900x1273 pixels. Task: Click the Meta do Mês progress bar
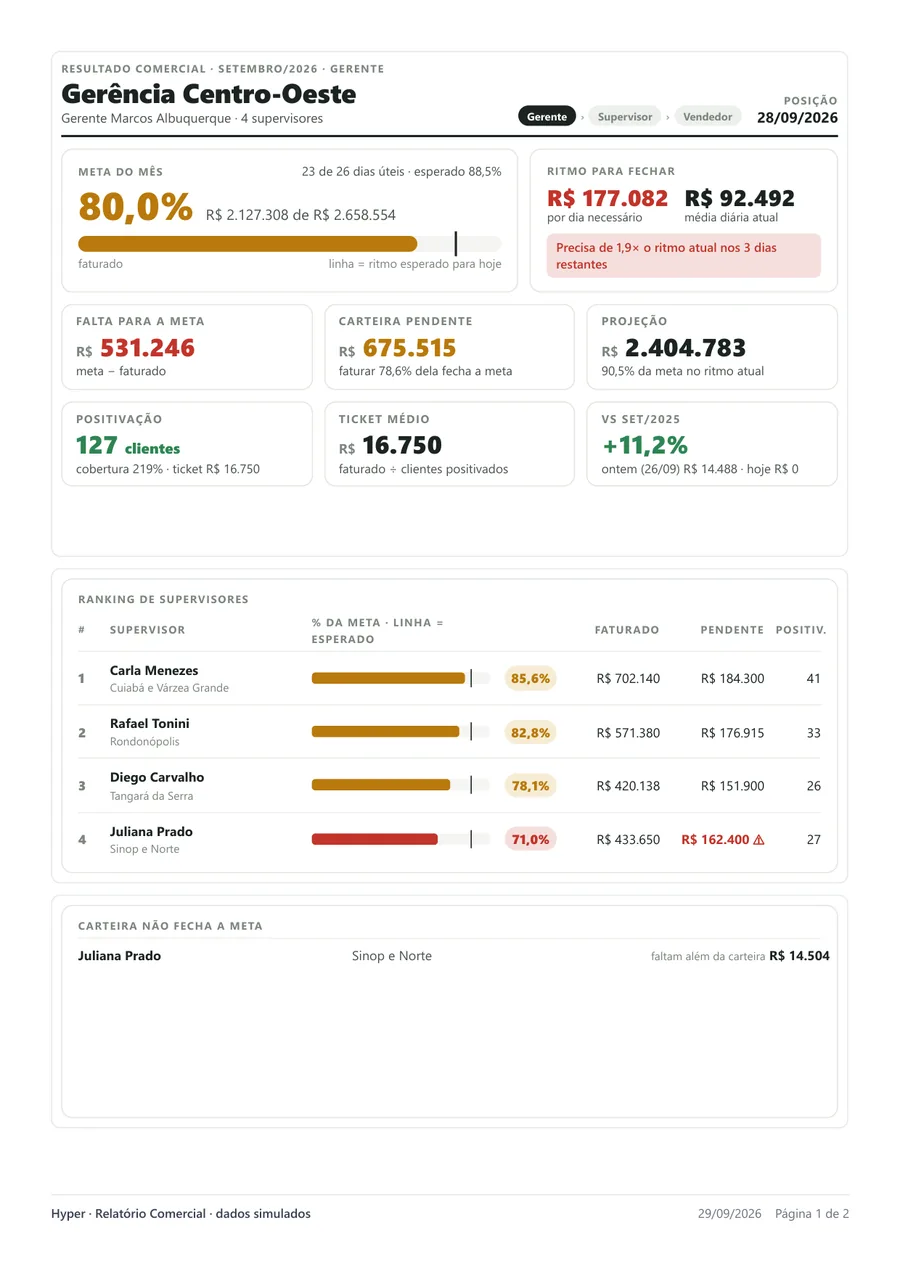[290, 243]
